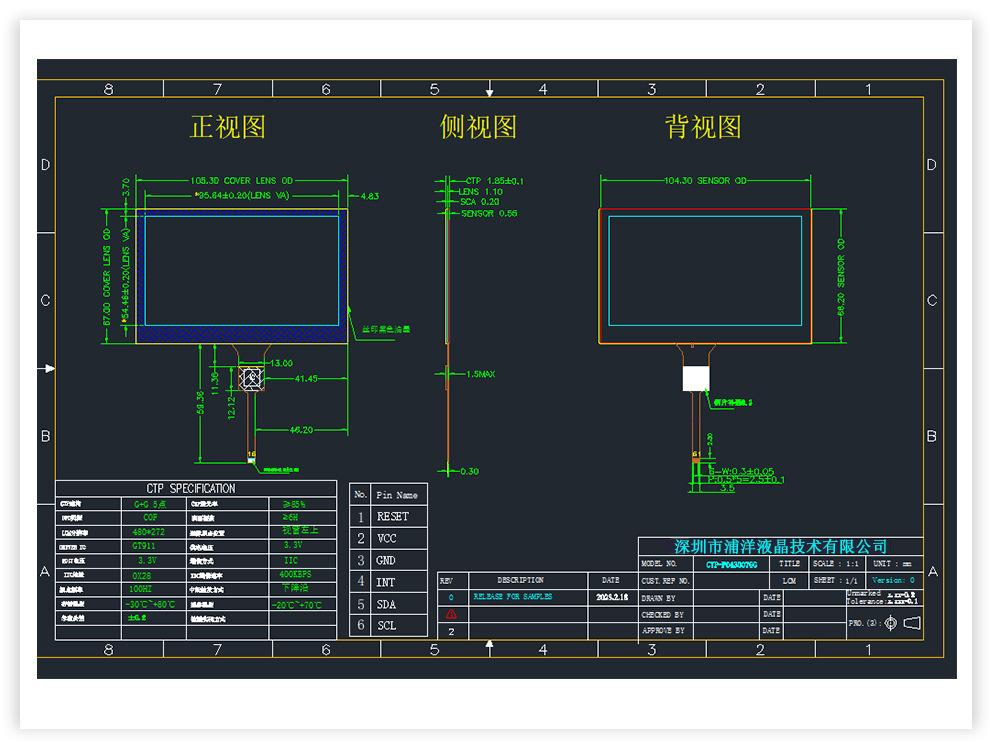
Task: Select the RESET pin name
Action: point(393,517)
